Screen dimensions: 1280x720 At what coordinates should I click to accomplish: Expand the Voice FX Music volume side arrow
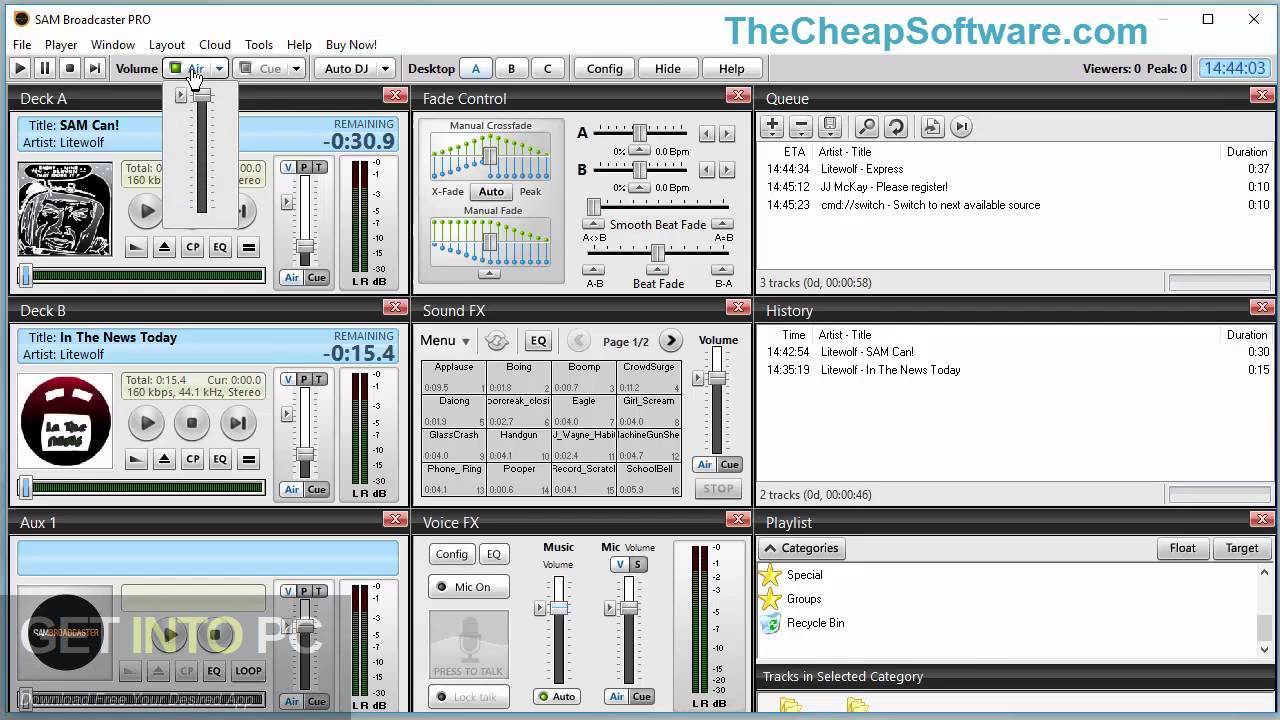[x=540, y=608]
